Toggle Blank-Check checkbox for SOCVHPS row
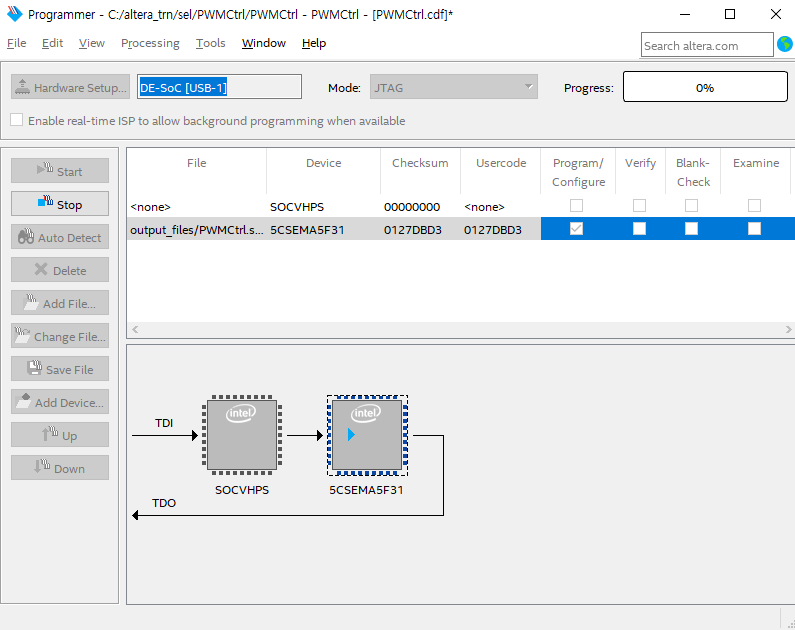This screenshot has height=630, width=795. pos(692,205)
